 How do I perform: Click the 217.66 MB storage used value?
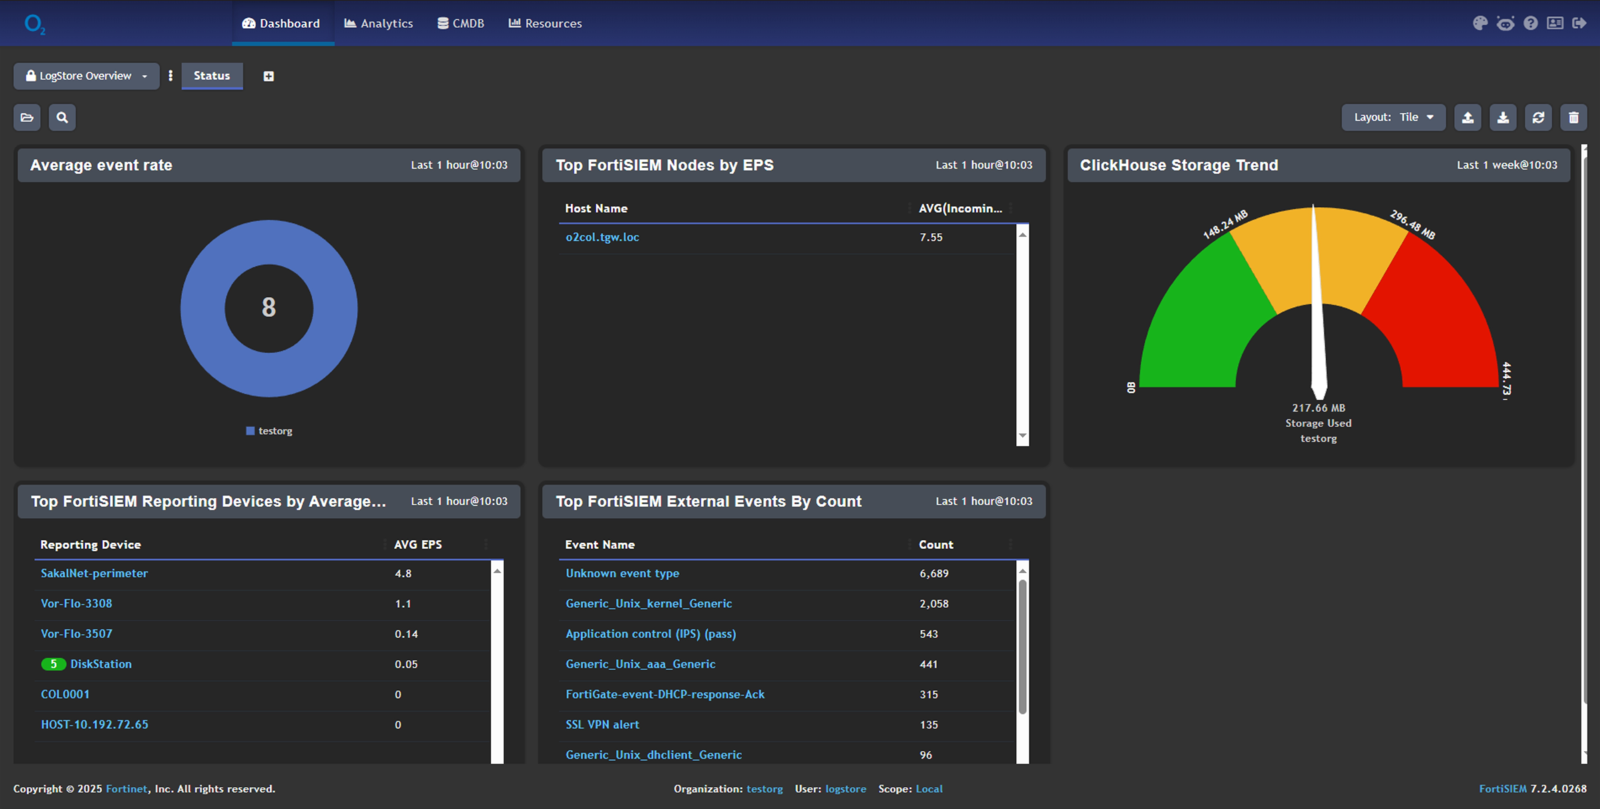click(x=1318, y=408)
